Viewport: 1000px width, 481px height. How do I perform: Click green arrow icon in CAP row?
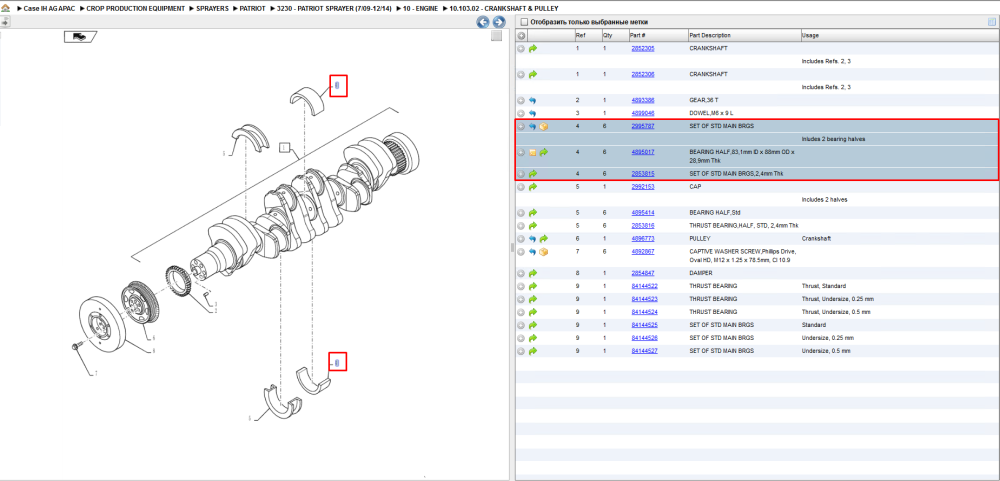click(x=533, y=187)
